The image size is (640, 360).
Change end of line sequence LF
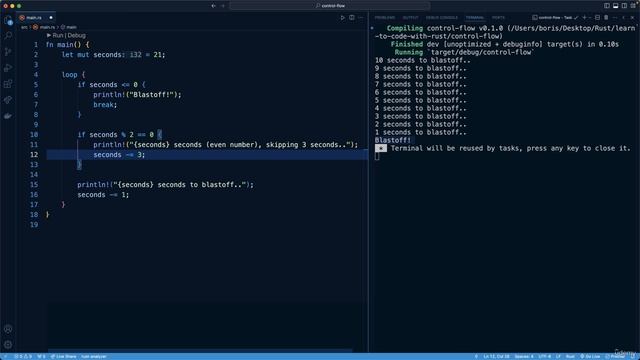pyautogui.click(x=558, y=356)
